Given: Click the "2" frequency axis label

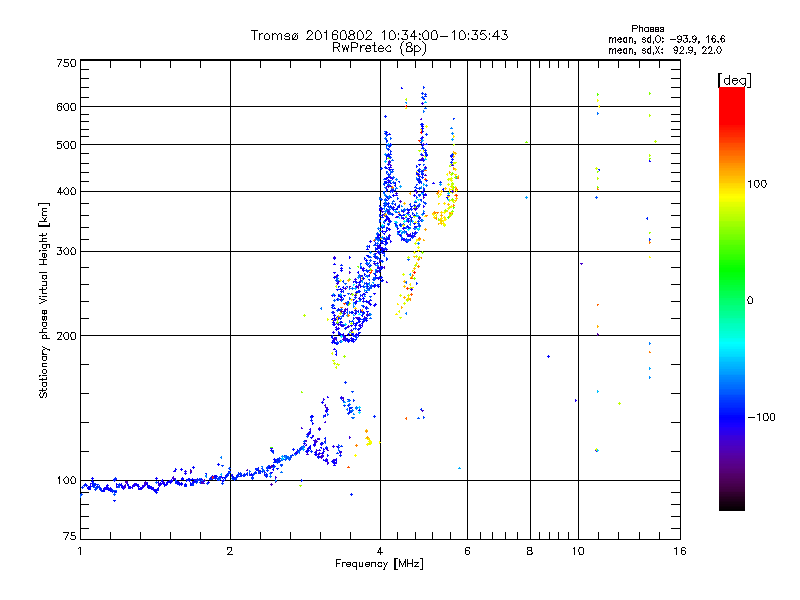Looking at the screenshot, I should (x=230, y=551).
